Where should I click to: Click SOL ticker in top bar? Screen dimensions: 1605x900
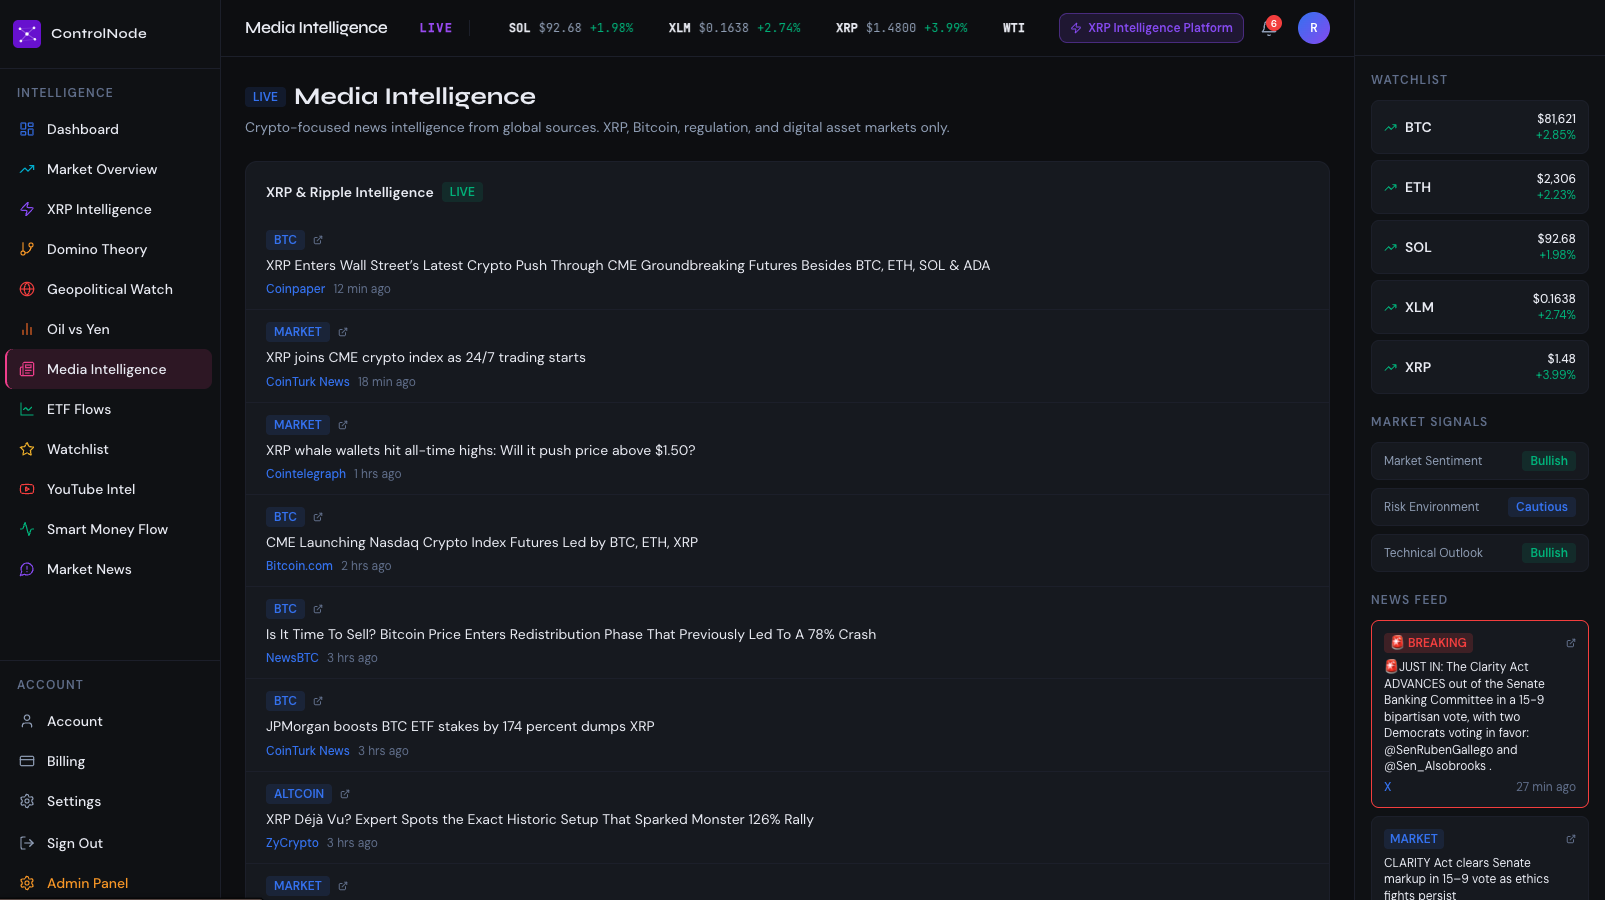pyautogui.click(x=570, y=28)
